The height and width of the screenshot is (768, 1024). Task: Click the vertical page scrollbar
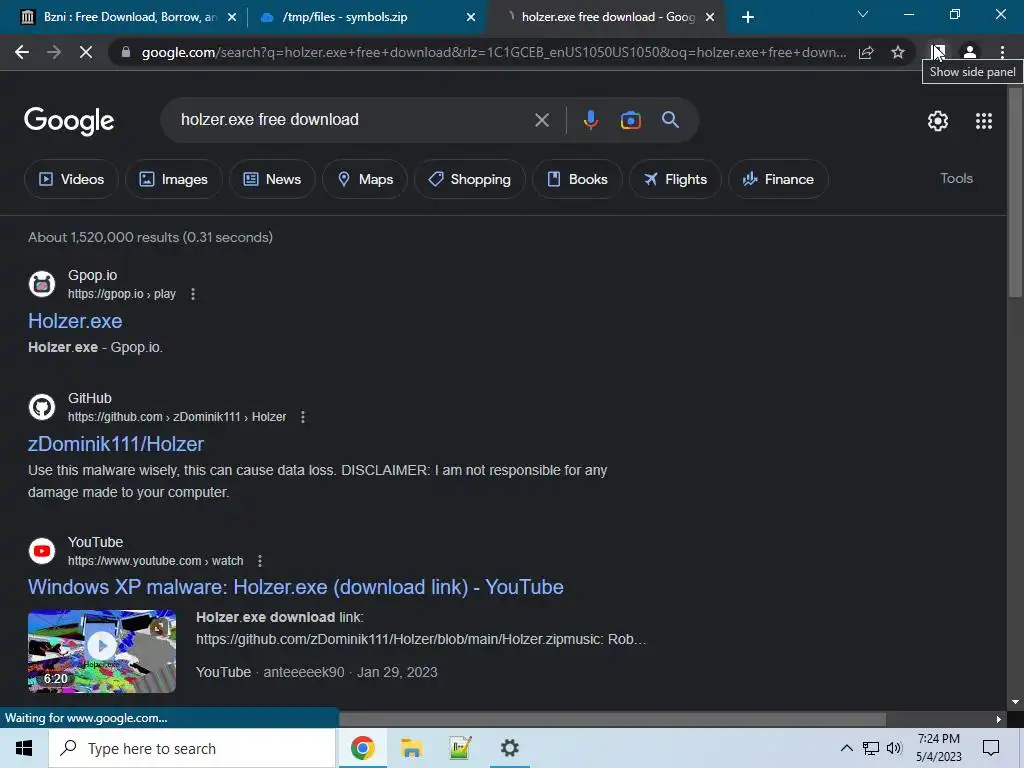(x=1016, y=193)
